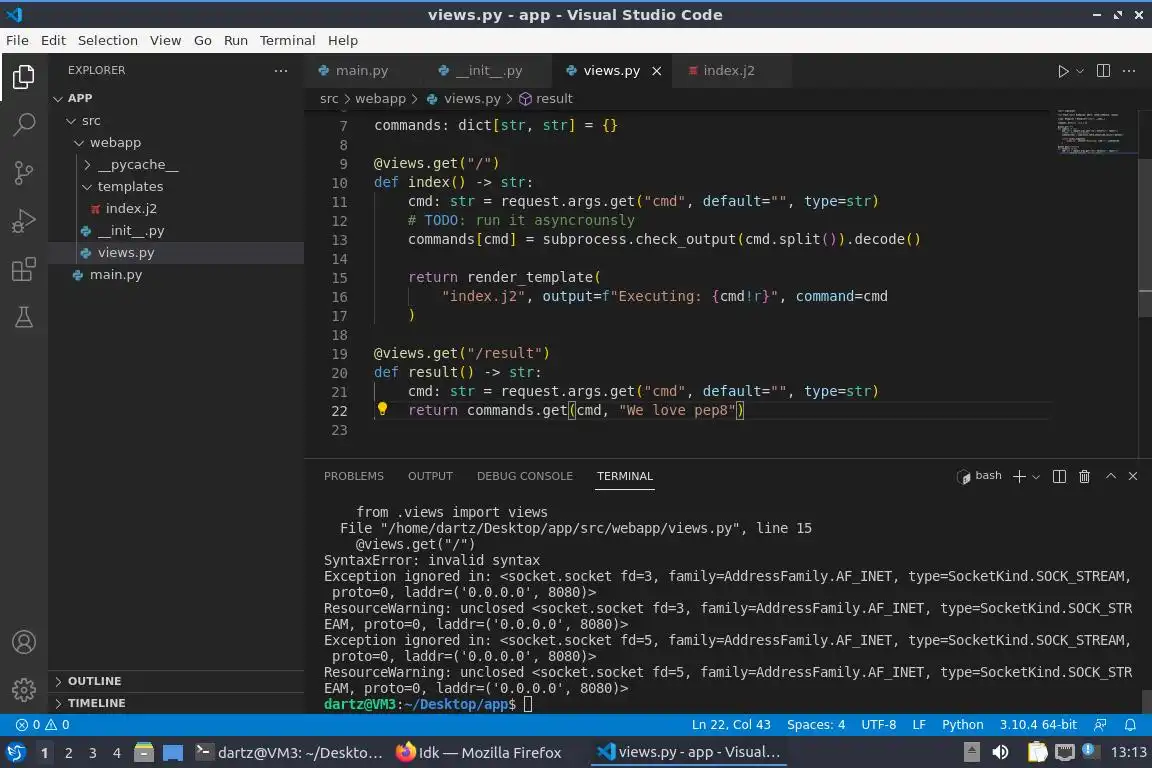Screen dimensions: 1152x768
Task: Open the Terminal menu
Action: [287, 40]
